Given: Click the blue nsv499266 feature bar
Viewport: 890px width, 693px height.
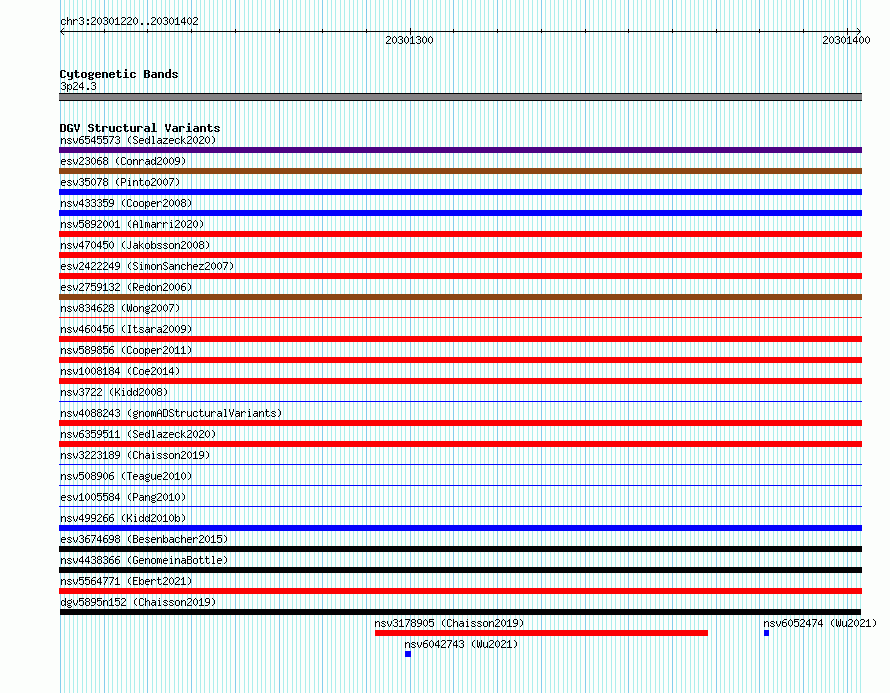Looking at the screenshot, I should coord(460,528).
